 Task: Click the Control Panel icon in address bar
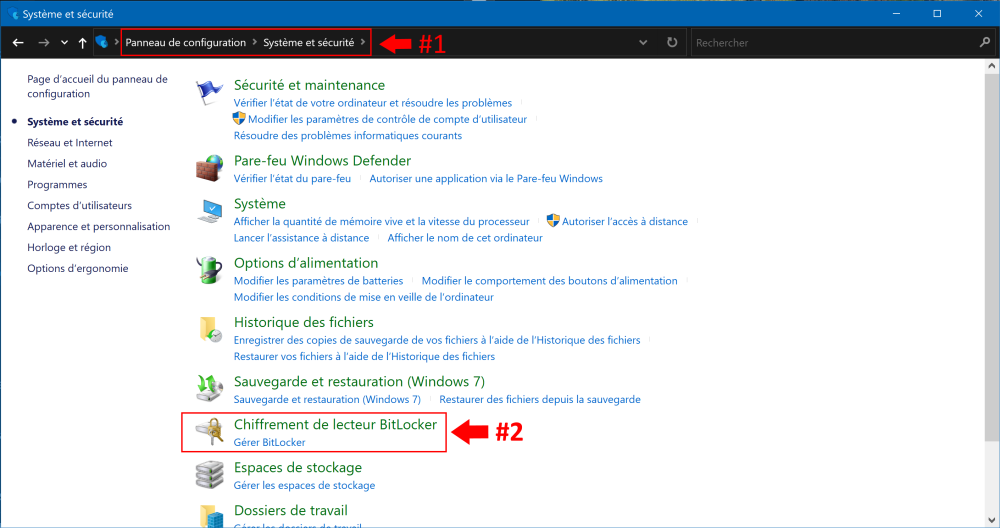pos(101,42)
